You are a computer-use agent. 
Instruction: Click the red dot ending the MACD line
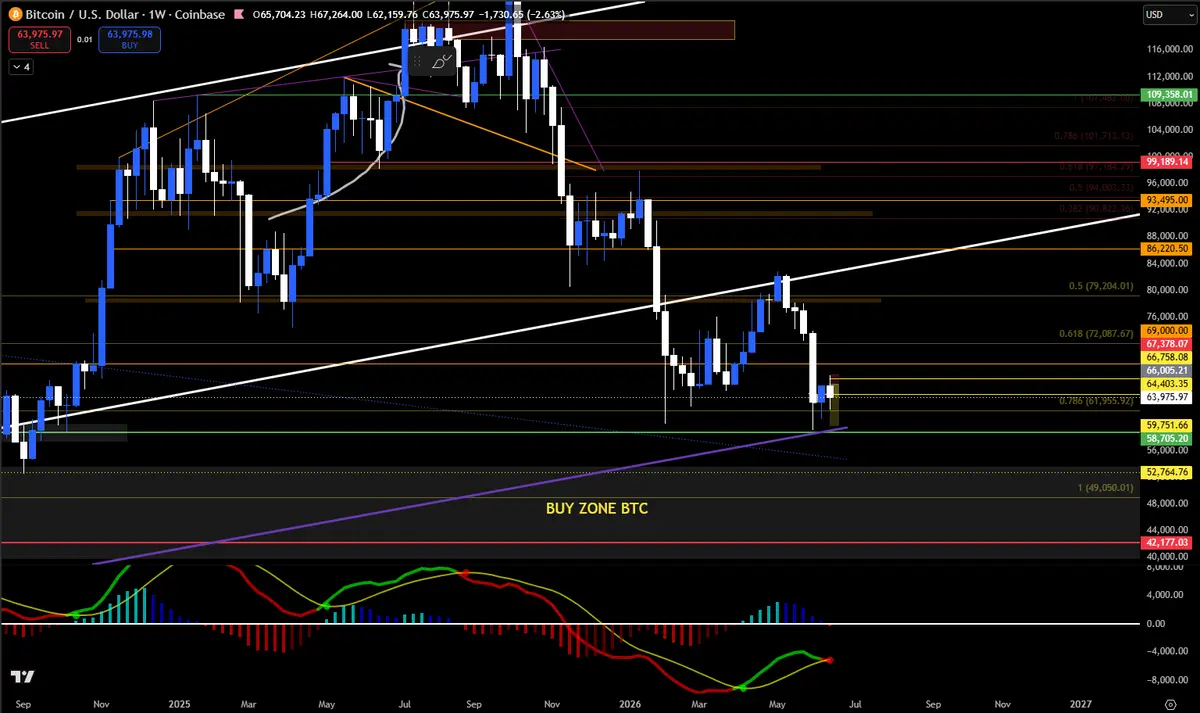(x=831, y=660)
